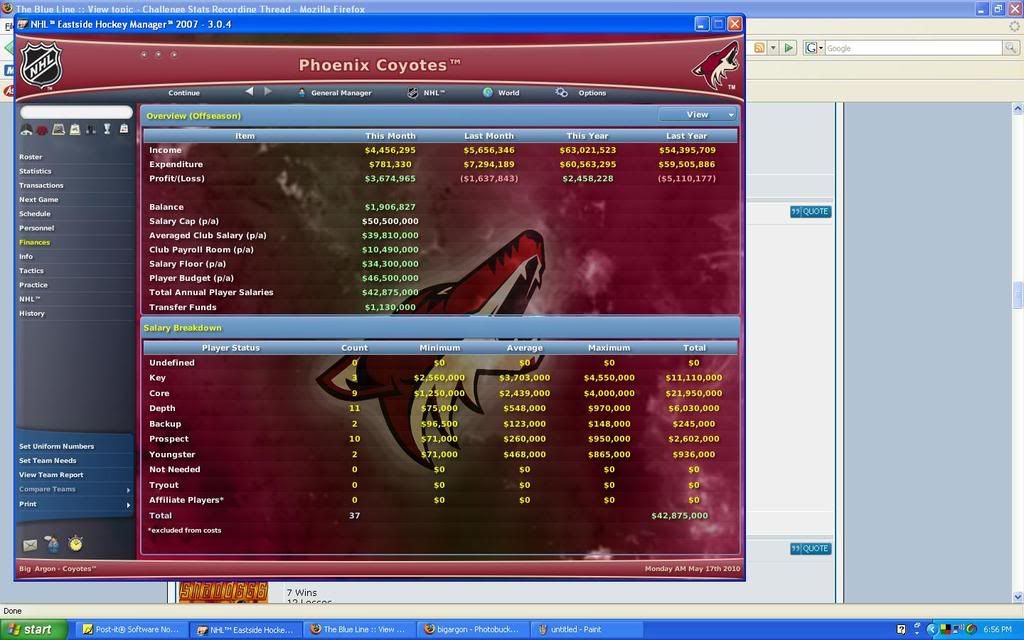Click the helmet icon in sidebar toolbar
Viewport: 1024px width, 640px height.
(26, 129)
